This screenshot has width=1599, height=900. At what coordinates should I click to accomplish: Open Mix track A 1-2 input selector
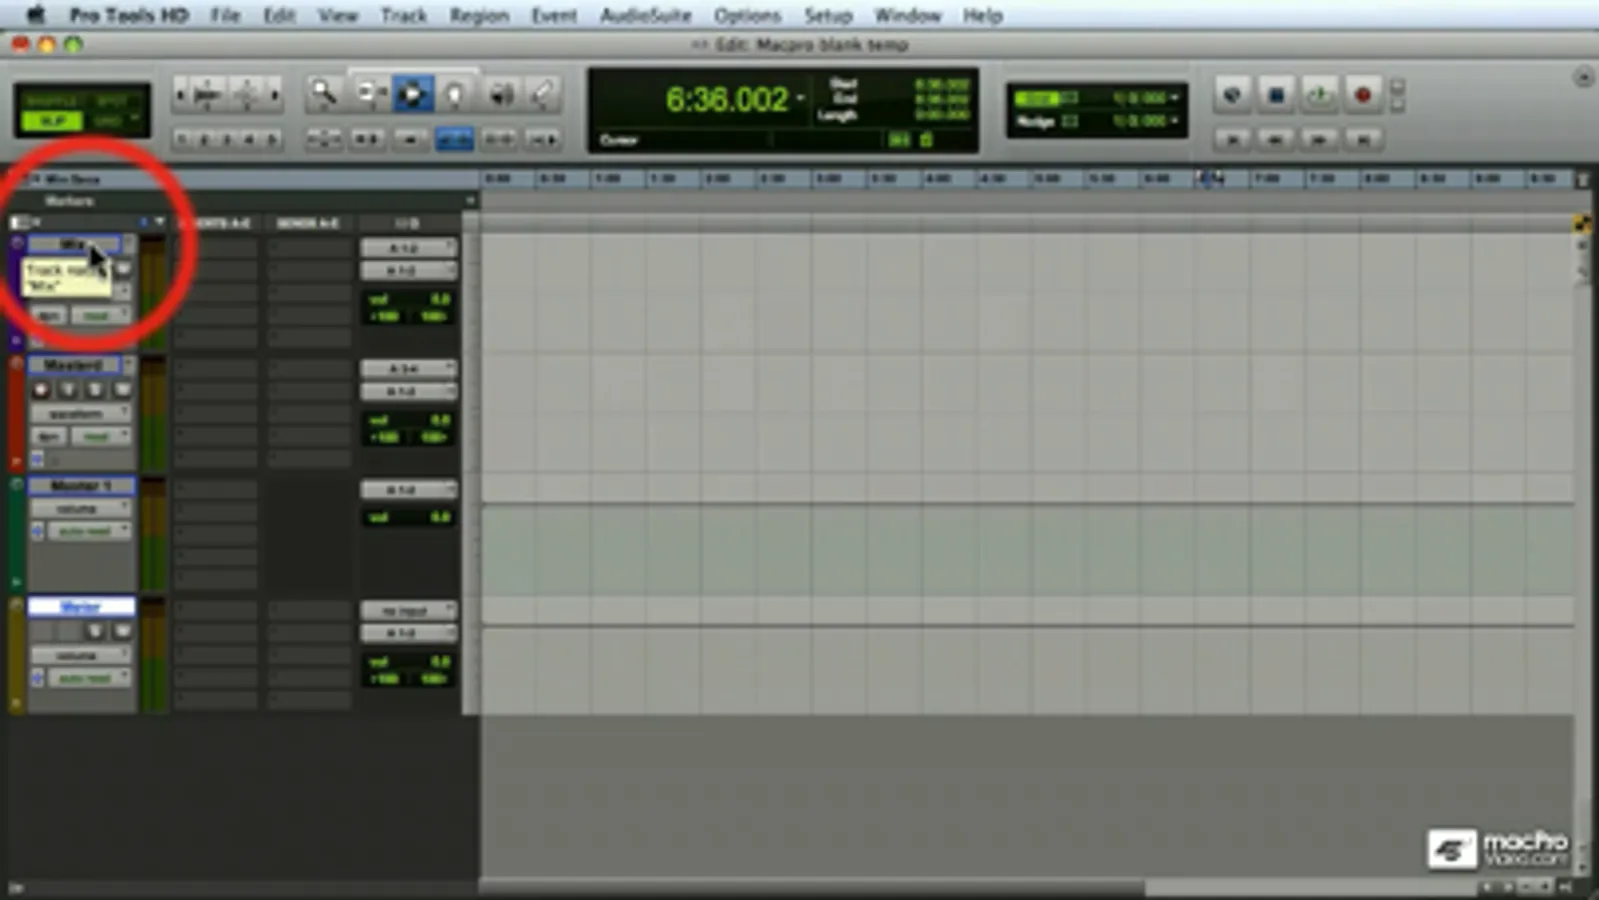[x=408, y=248]
